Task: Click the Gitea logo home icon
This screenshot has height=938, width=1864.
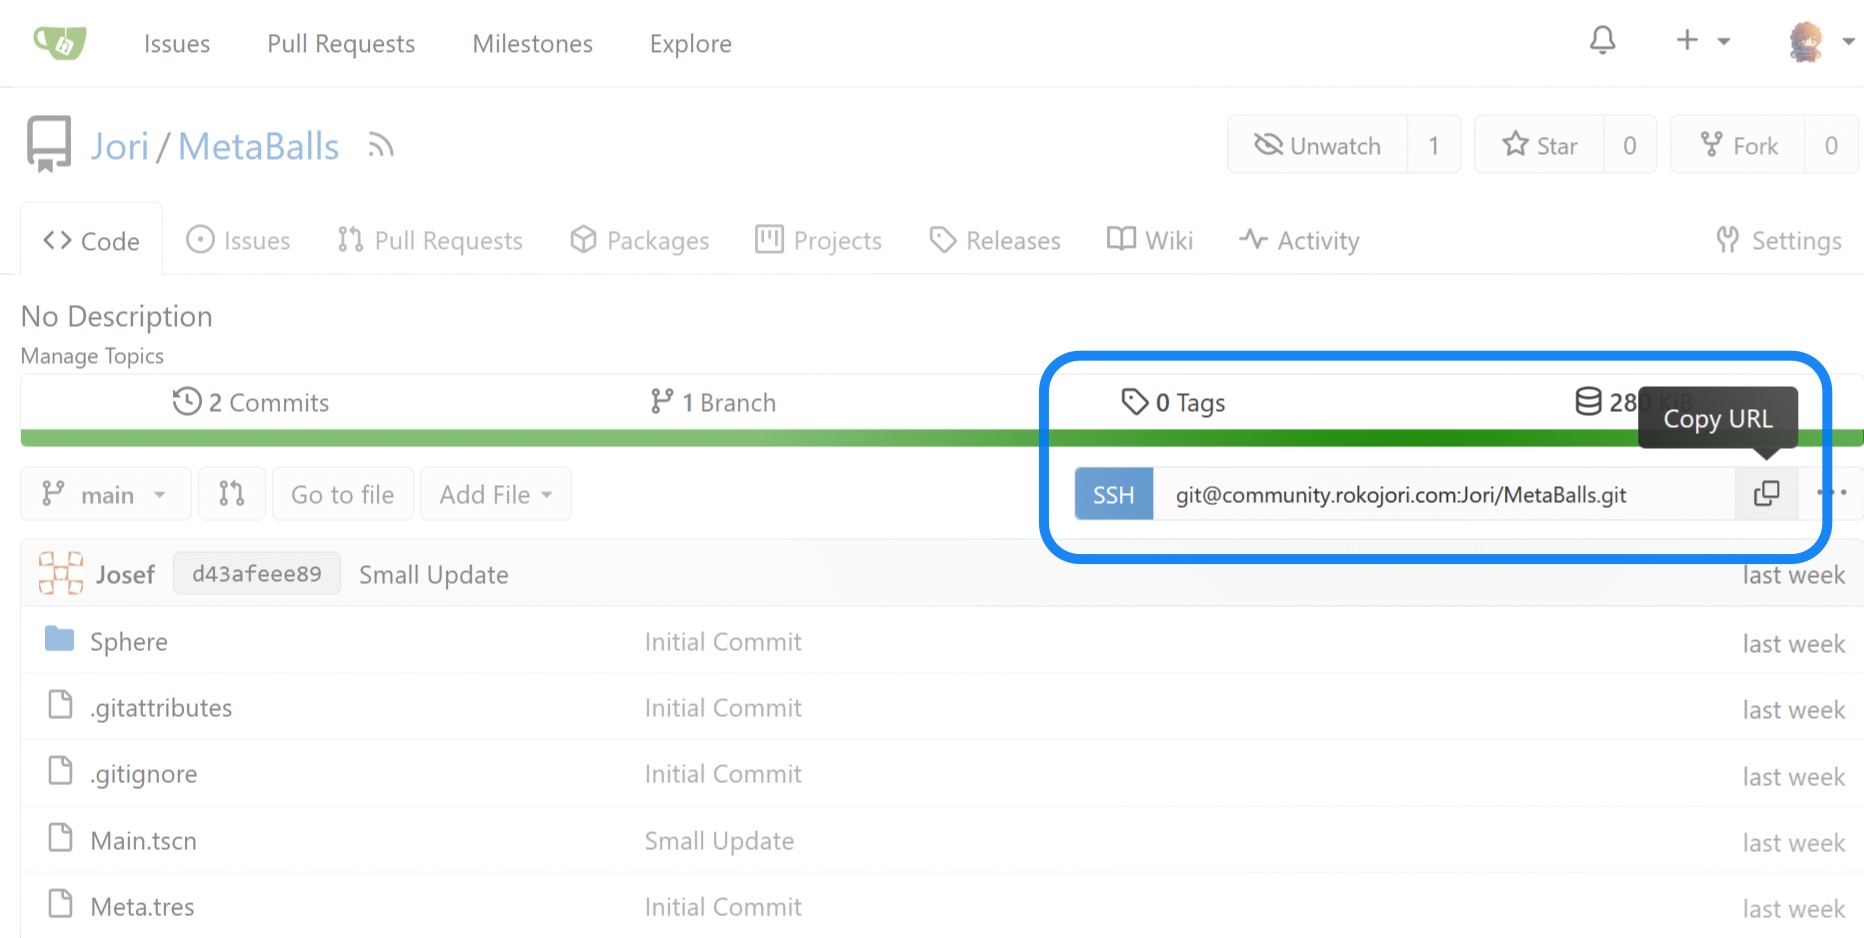Action: tap(60, 42)
